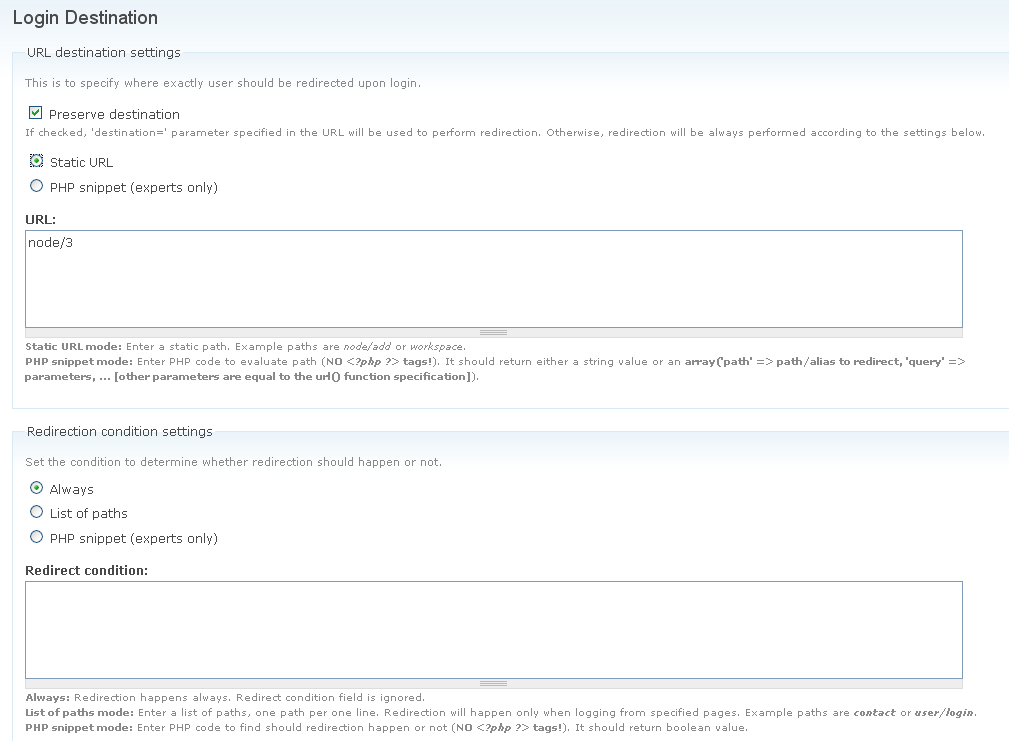Select the List of paths radio button
Image resolution: width=1009 pixels, height=741 pixels.
point(37,512)
